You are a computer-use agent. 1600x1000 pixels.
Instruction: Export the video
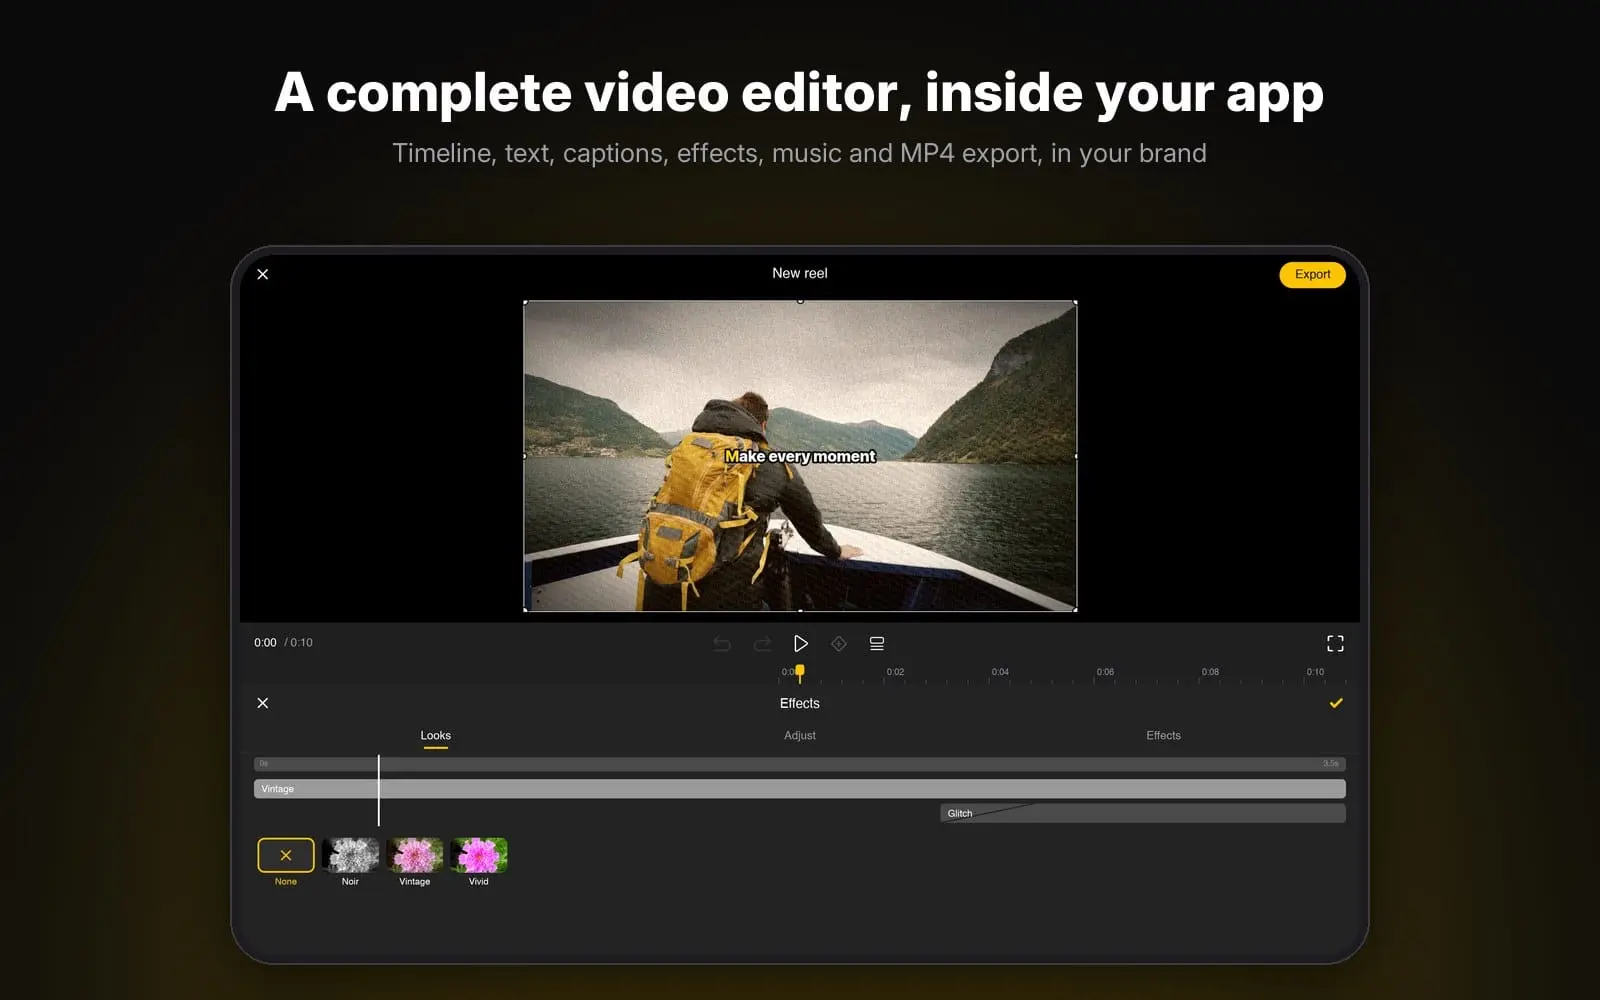pyautogui.click(x=1312, y=275)
